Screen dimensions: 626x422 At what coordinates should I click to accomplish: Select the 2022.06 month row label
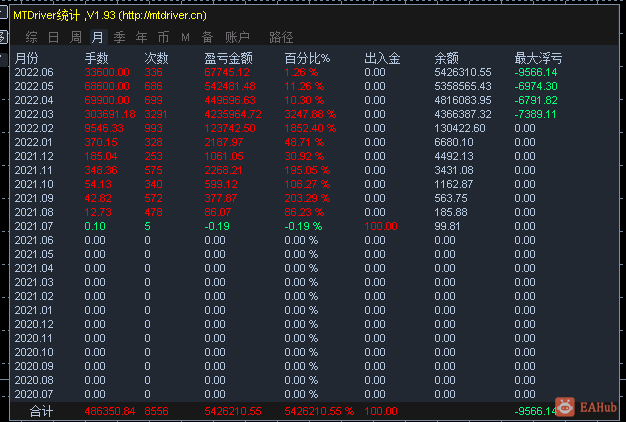click(34, 72)
